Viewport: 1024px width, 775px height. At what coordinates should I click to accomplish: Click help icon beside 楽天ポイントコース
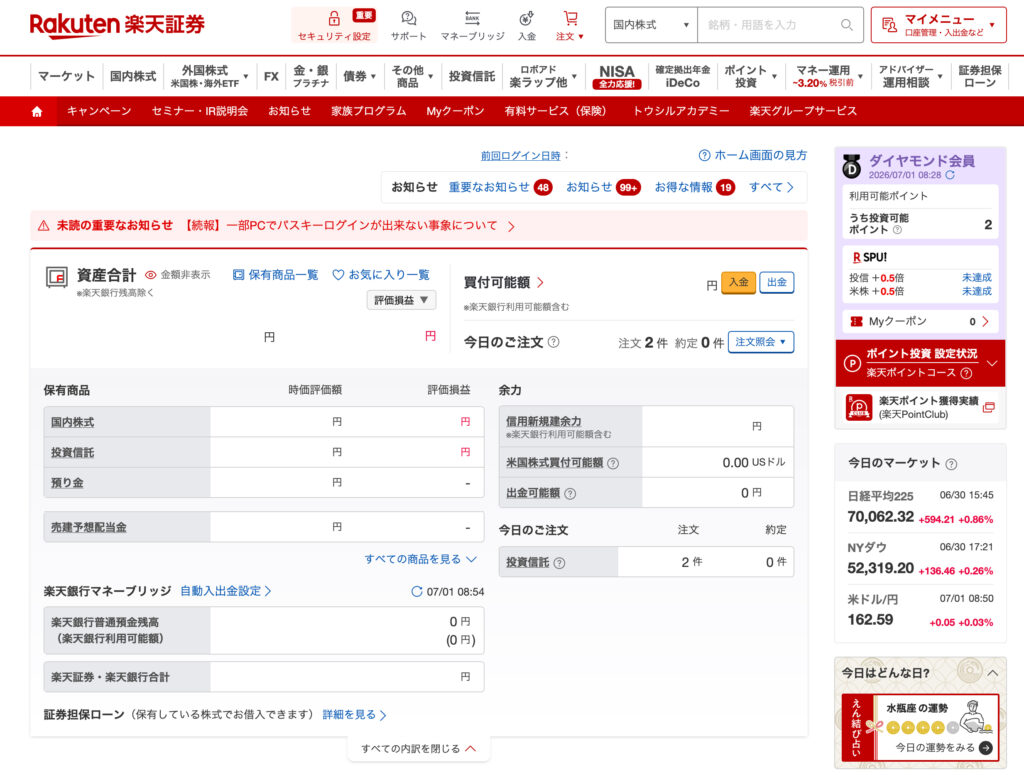click(967, 373)
